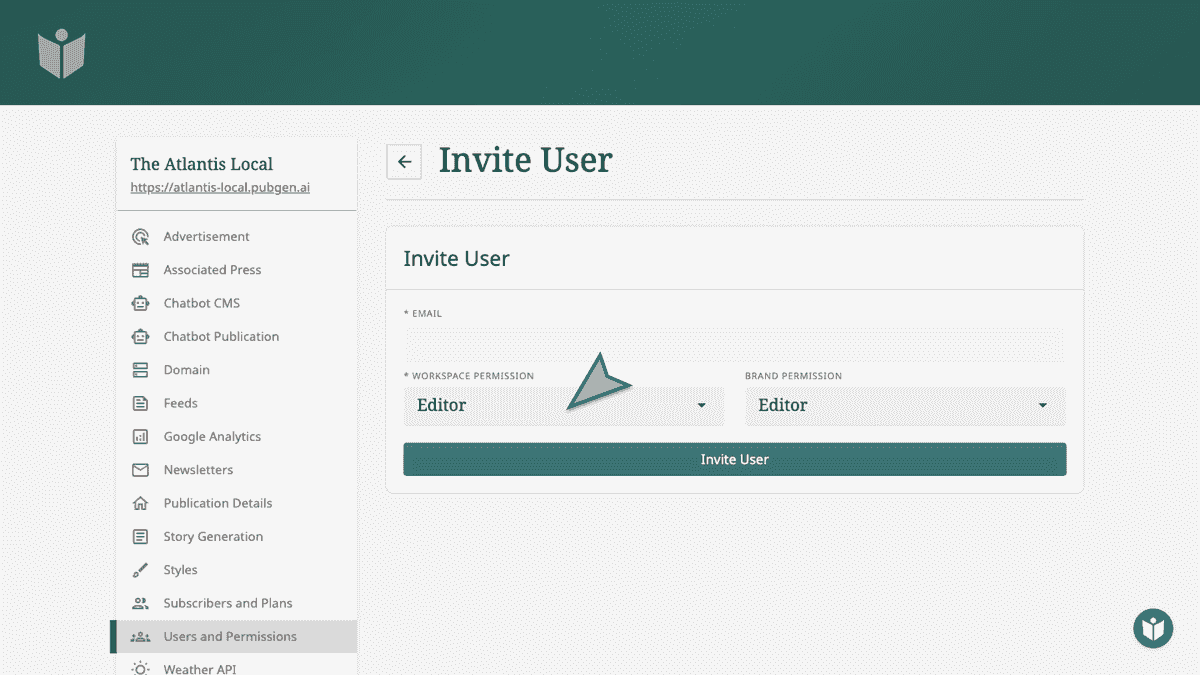Click the Advertisement icon in the sidebar
This screenshot has height=675, width=1200.
pos(141,236)
